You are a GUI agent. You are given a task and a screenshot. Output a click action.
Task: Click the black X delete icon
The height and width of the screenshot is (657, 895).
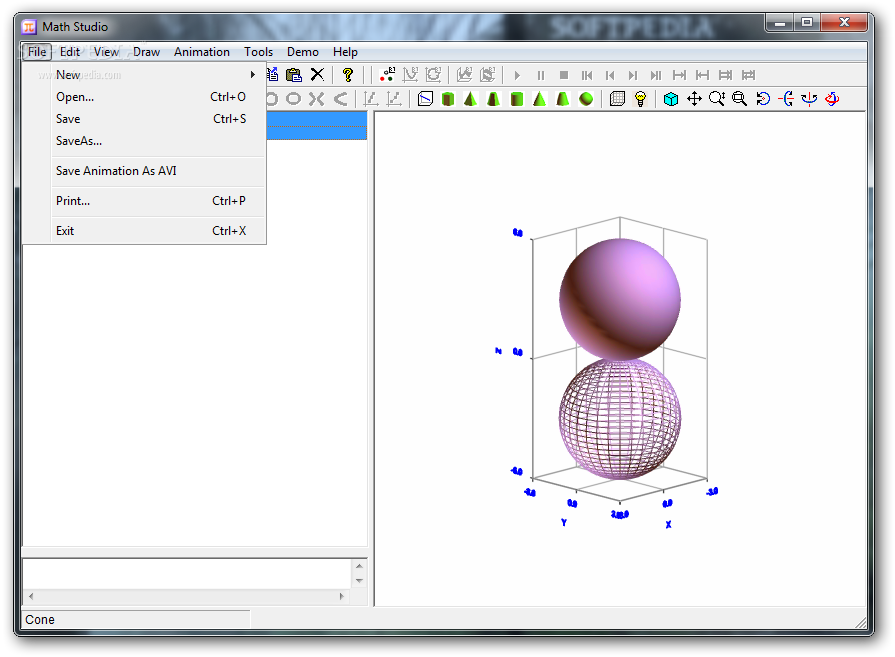pyautogui.click(x=317, y=75)
